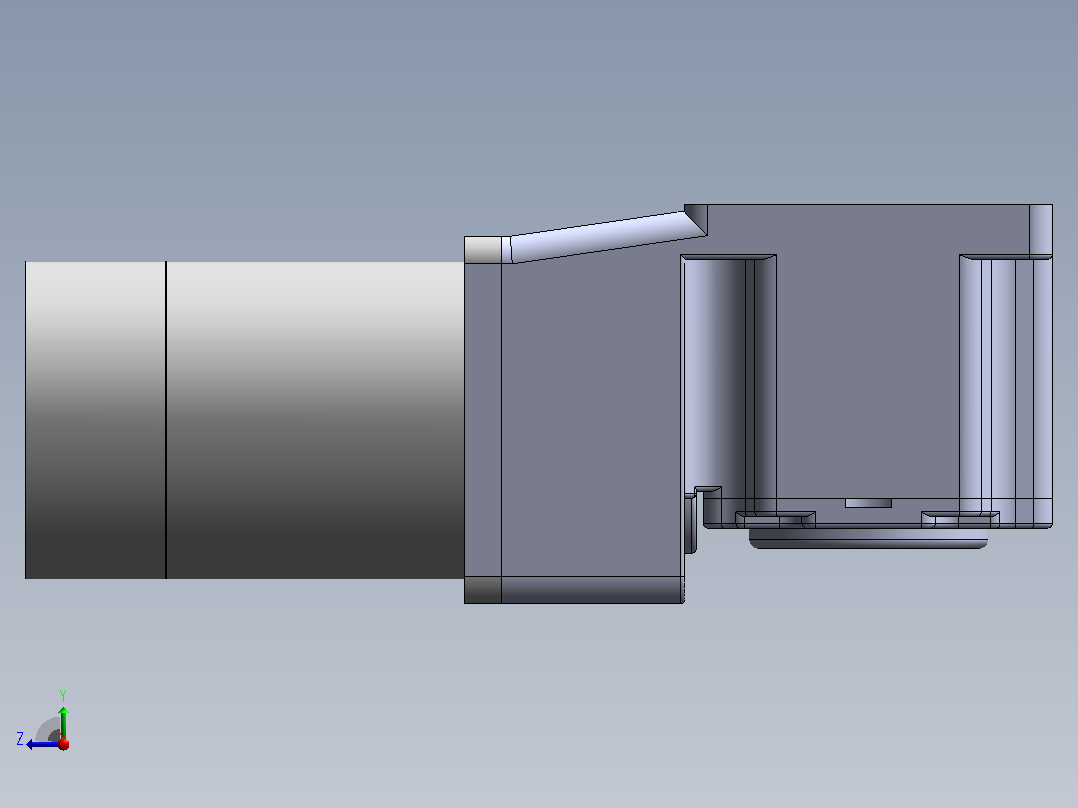The height and width of the screenshot is (808, 1078).
Task: Select the sloped chamfer face atop the housing
Action: (x=608, y=237)
